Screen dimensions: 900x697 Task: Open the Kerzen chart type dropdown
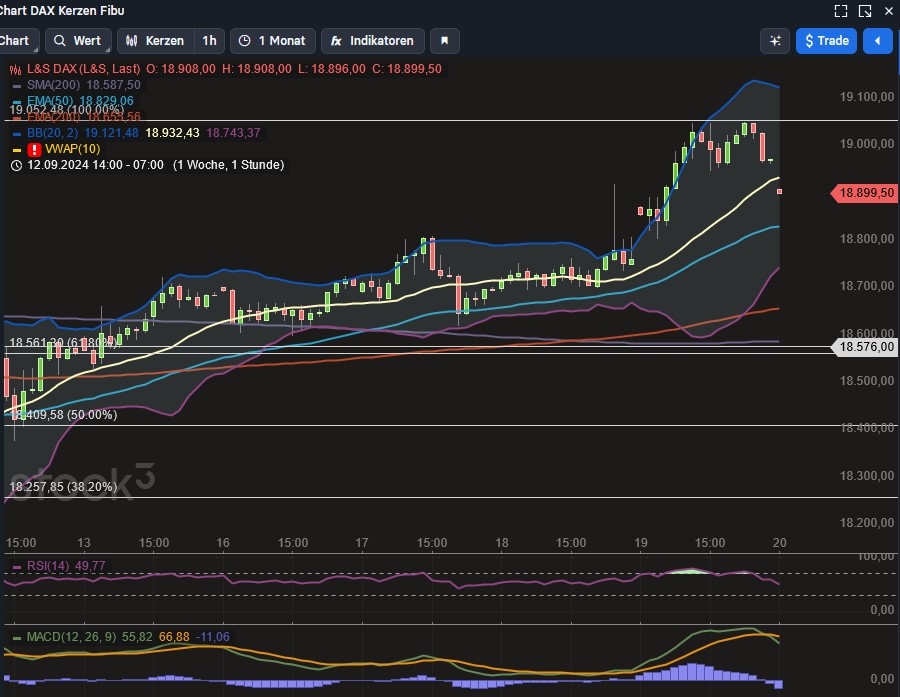tap(160, 40)
